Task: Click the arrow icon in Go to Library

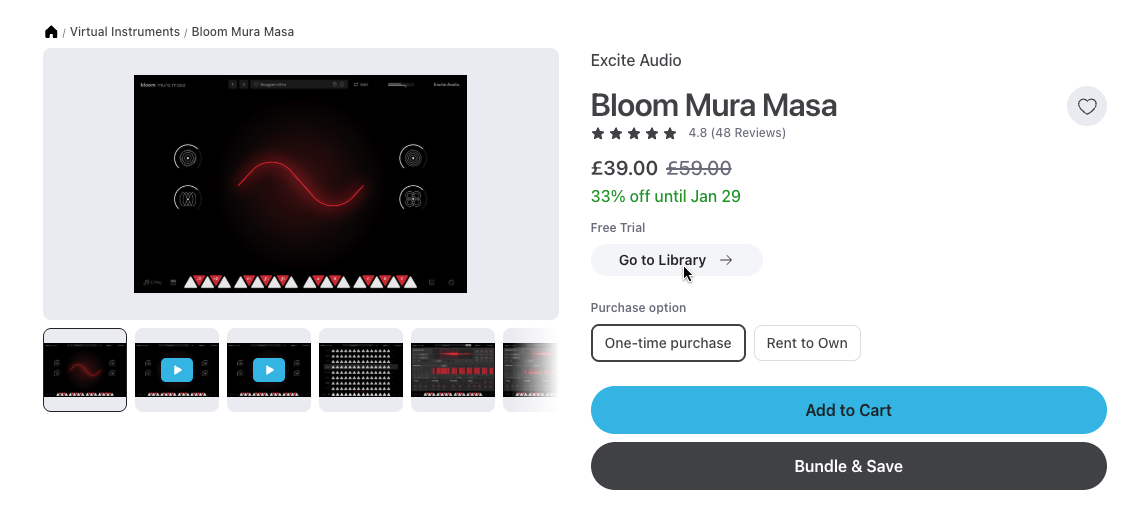Action: [726, 260]
